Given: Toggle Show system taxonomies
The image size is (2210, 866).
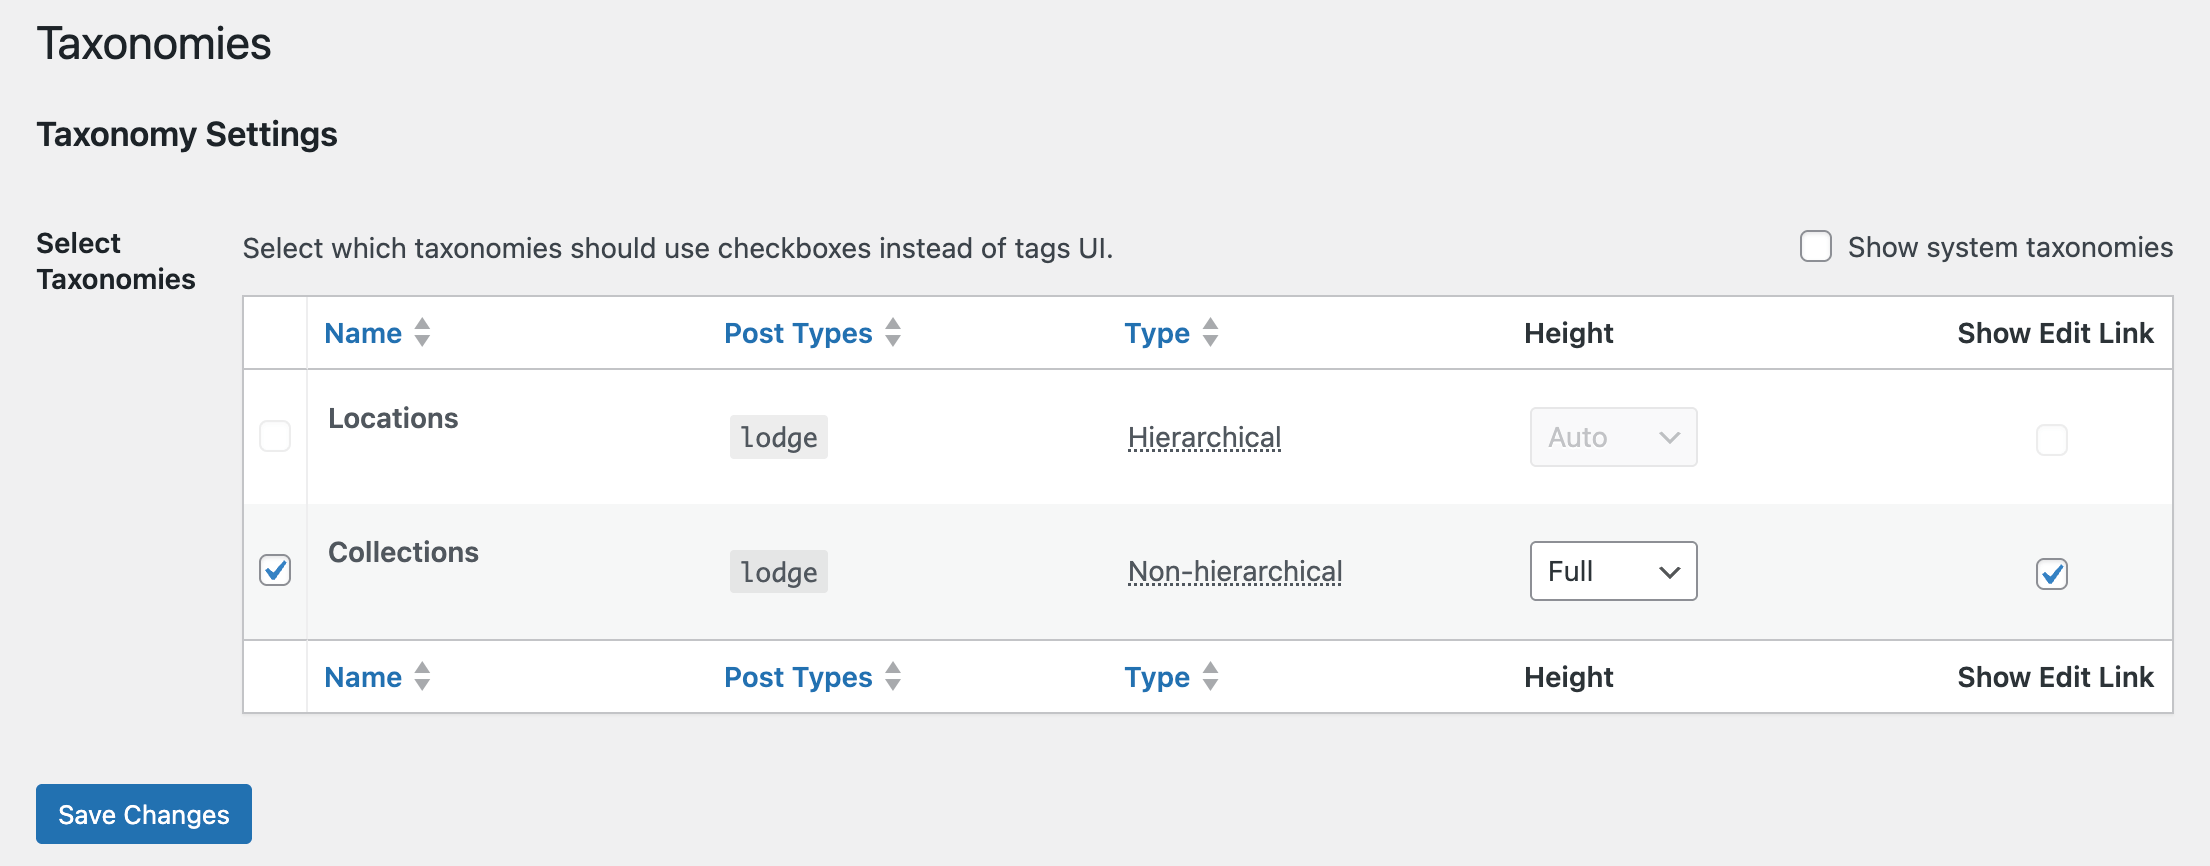Looking at the screenshot, I should pos(1815,246).
